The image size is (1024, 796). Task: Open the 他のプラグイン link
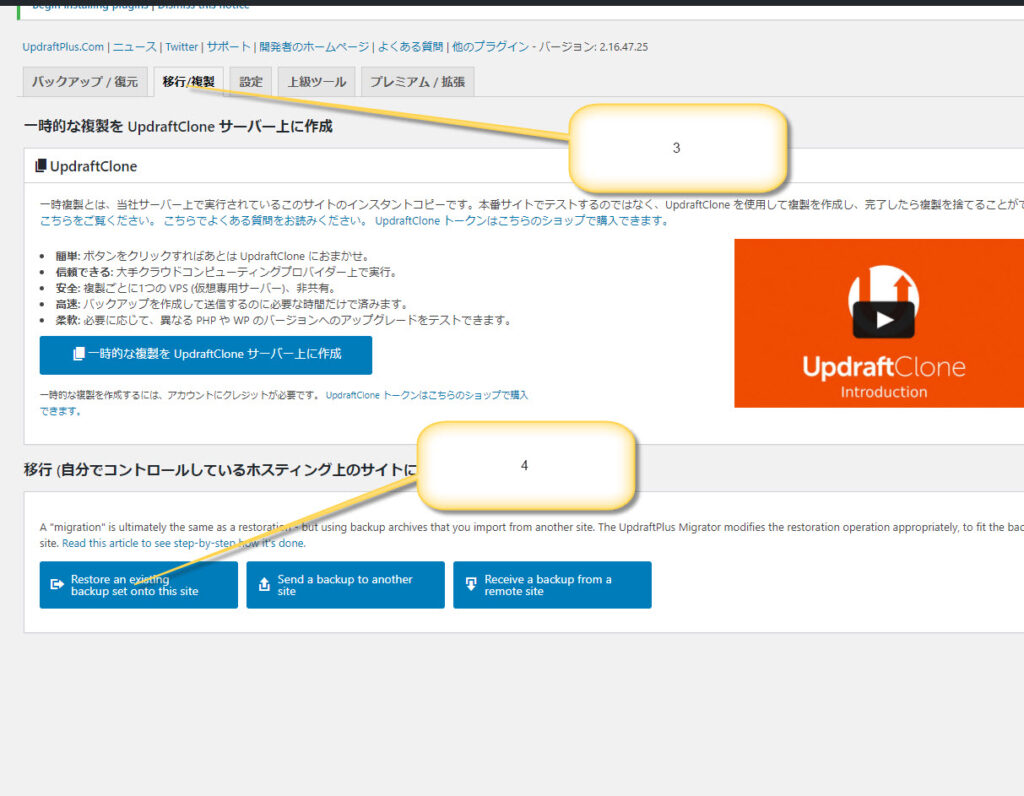(x=490, y=47)
